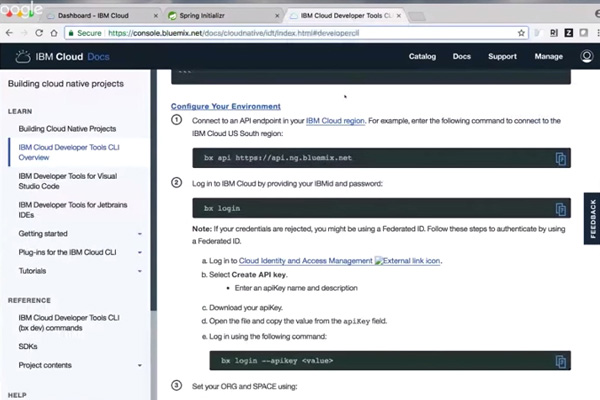600x400 pixels.
Task: Reload the page with the refresh icon
Action: click(x=39, y=33)
